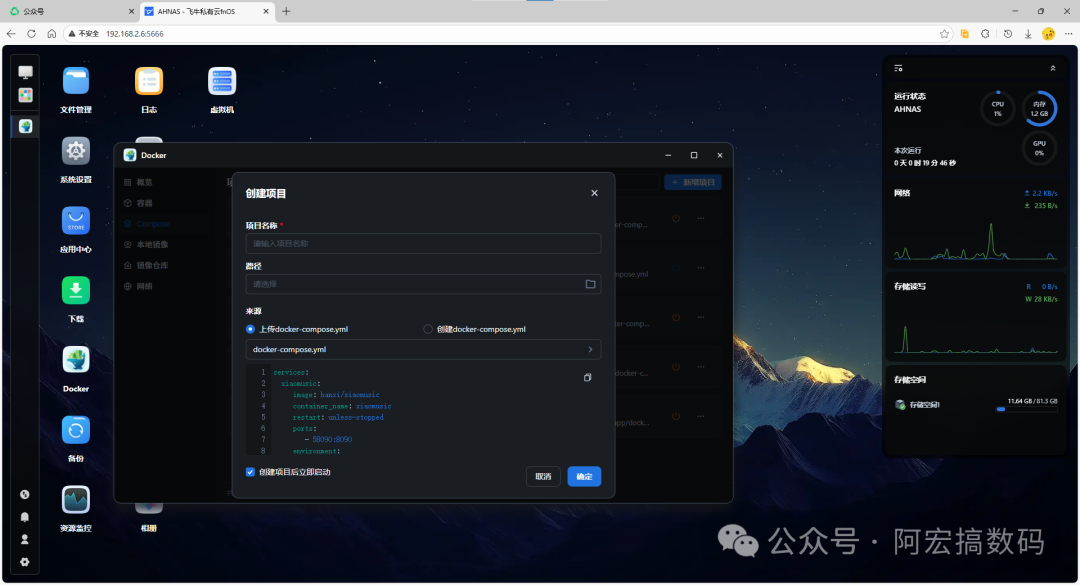Click the 确定 confirm button
The width and height of the screenshot is (1080, 585).
pos(584,477)
